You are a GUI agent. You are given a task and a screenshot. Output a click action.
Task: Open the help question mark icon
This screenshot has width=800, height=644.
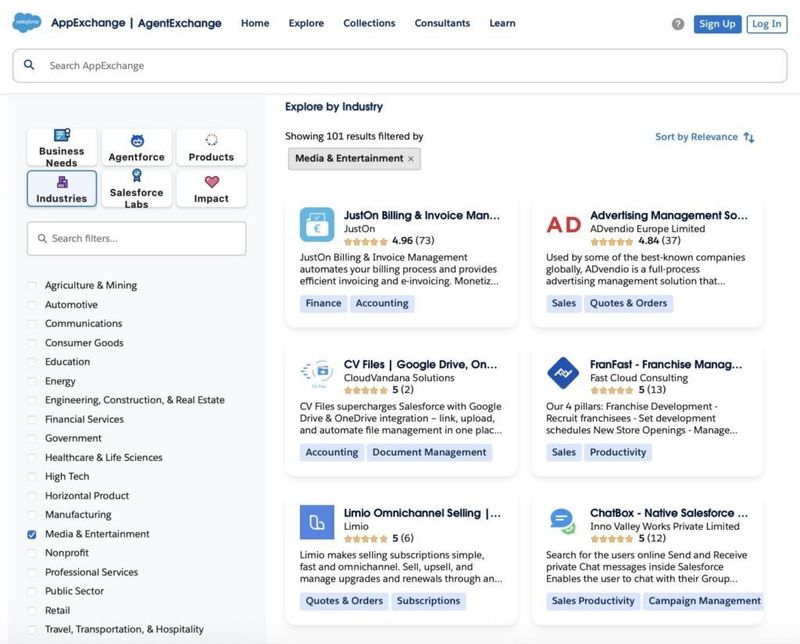point(678,23)
